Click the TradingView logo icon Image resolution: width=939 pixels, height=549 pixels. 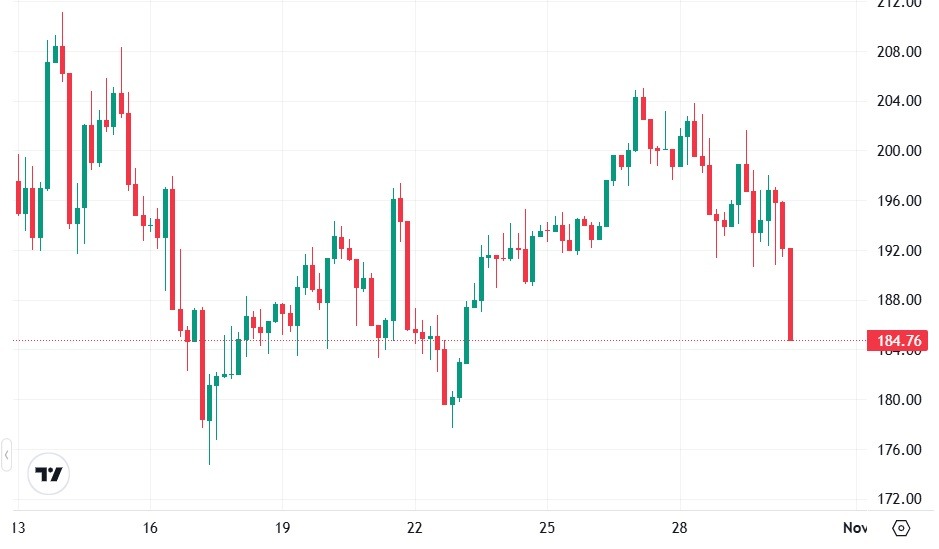click(48, 474)
